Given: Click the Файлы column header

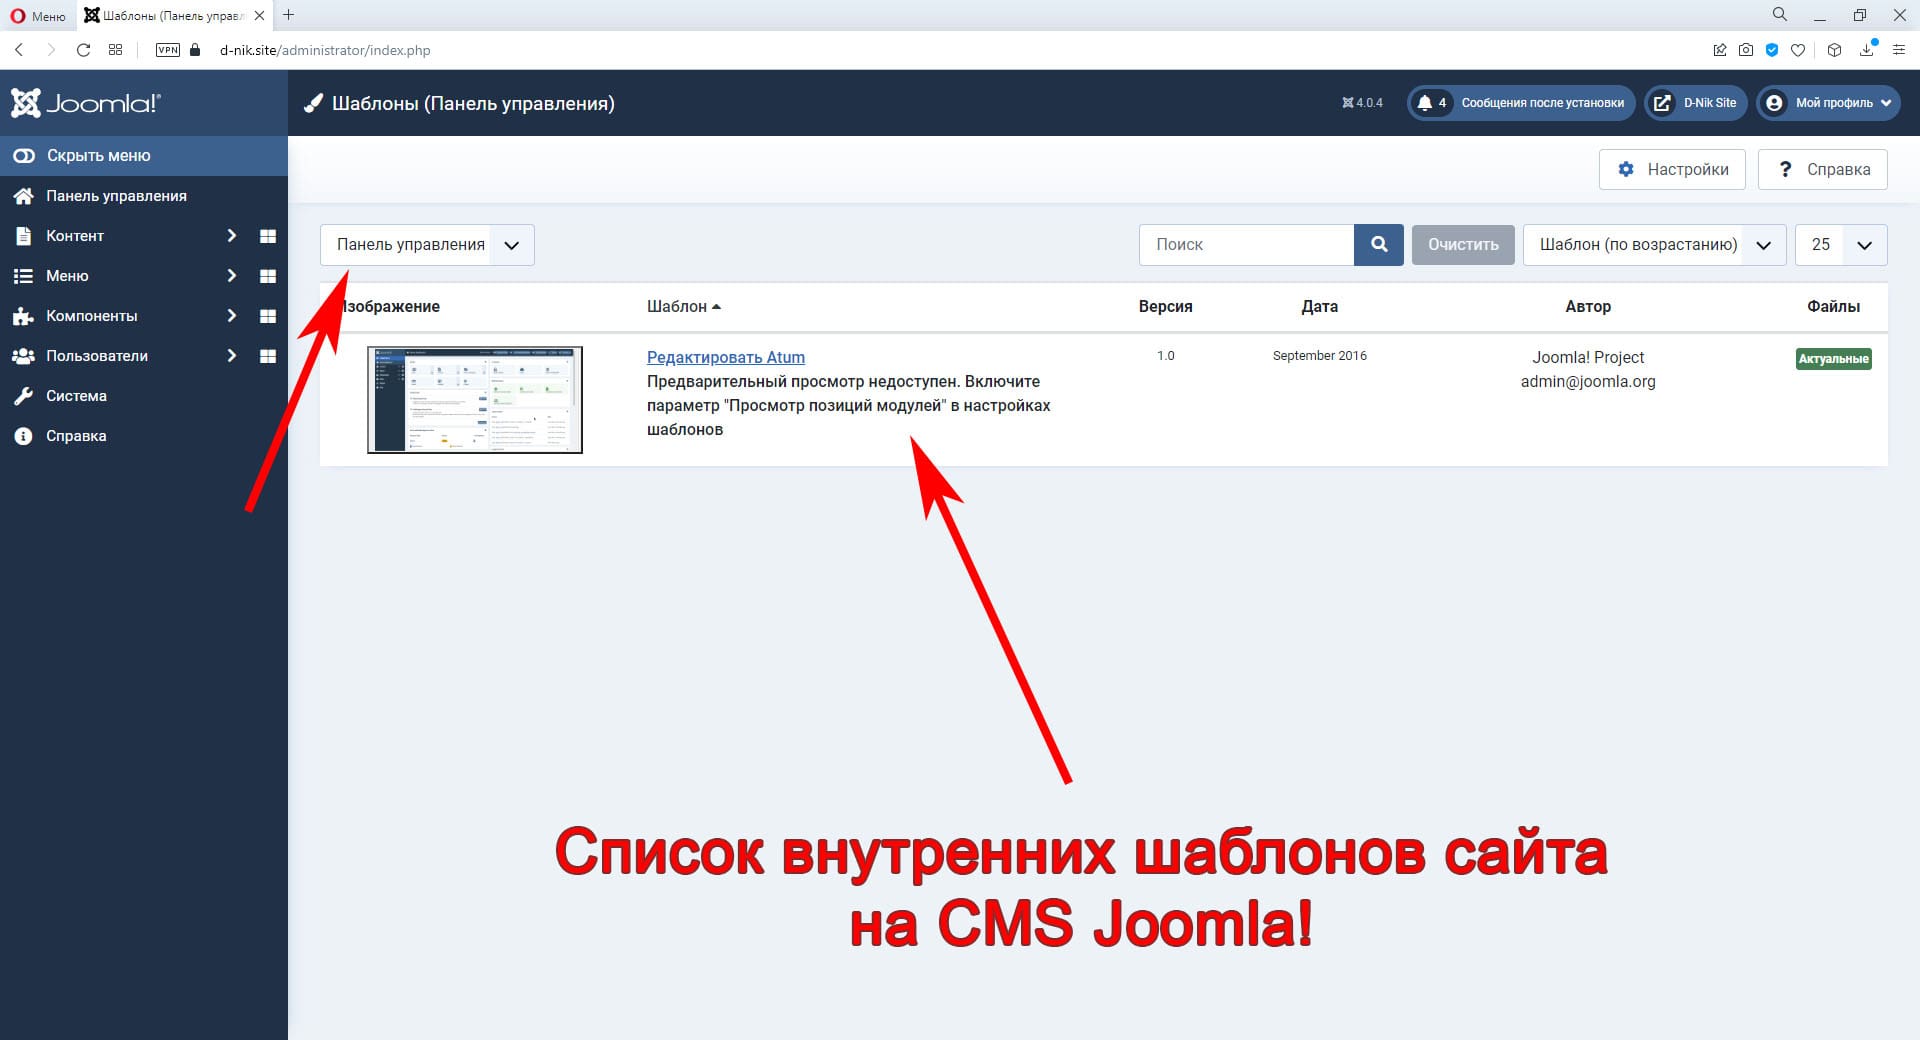Looking at the screenshot, I should click(x=1833, y=307).
